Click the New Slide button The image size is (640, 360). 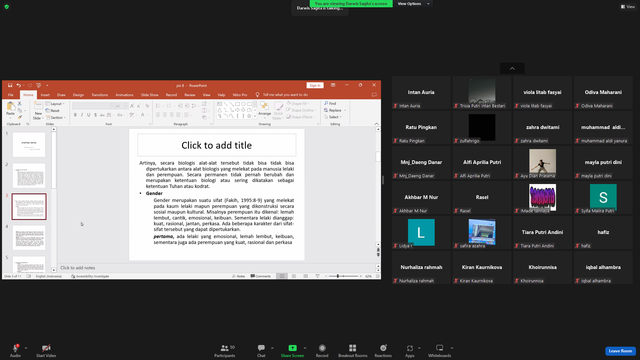38,111
